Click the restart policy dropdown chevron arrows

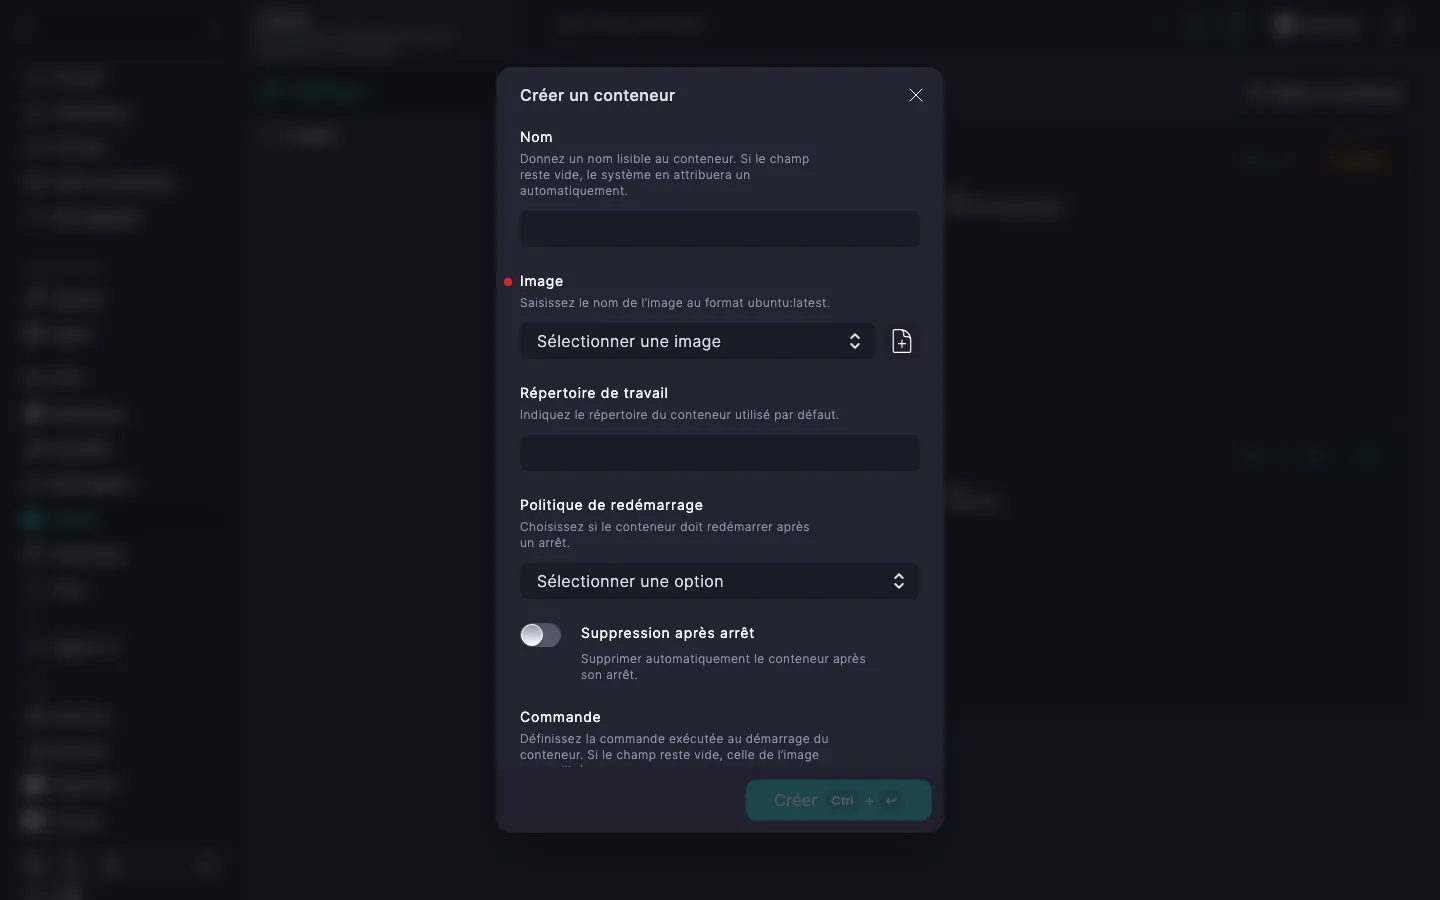click(899, 581)
